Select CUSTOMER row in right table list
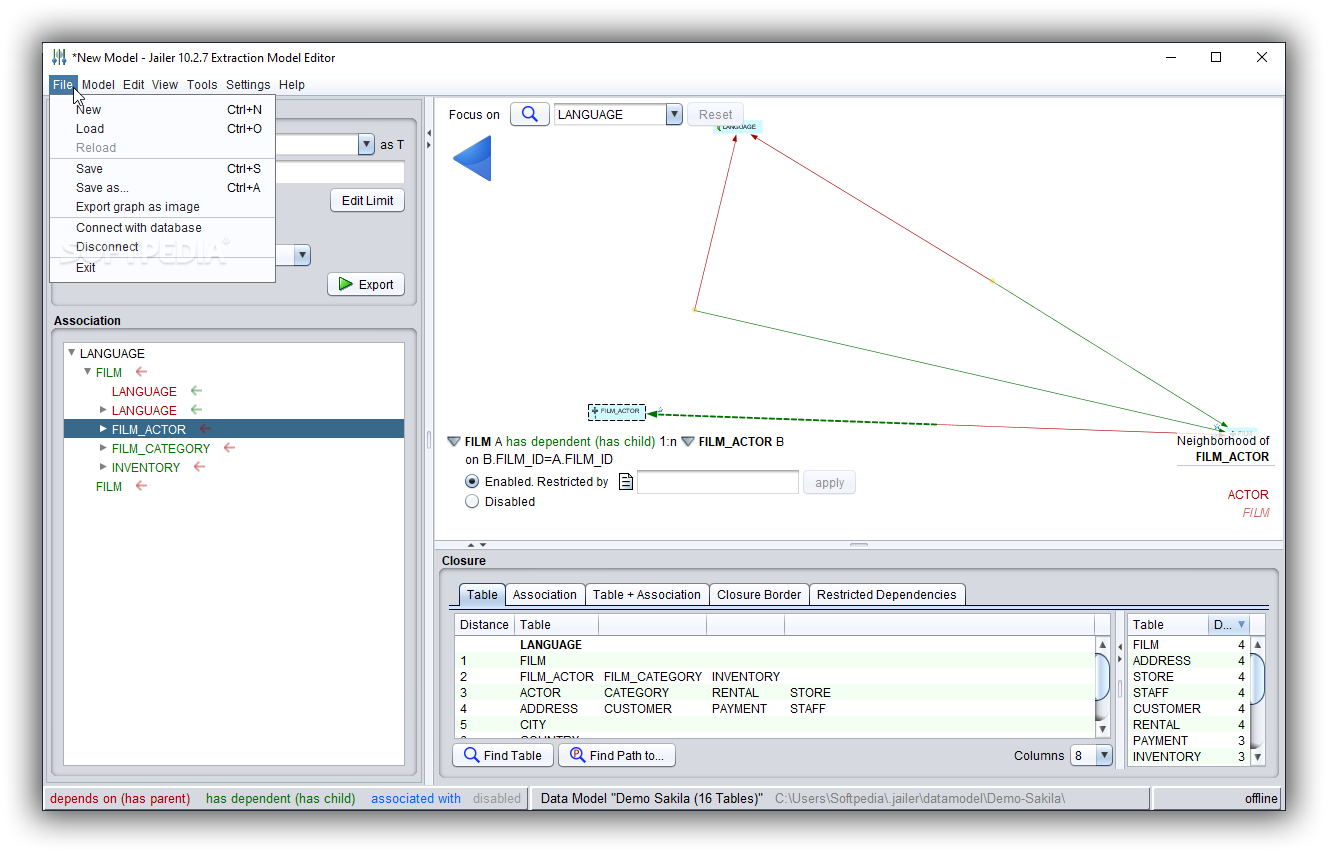The height and width of the screenshot is (853, 1328). coord(1188,708)
